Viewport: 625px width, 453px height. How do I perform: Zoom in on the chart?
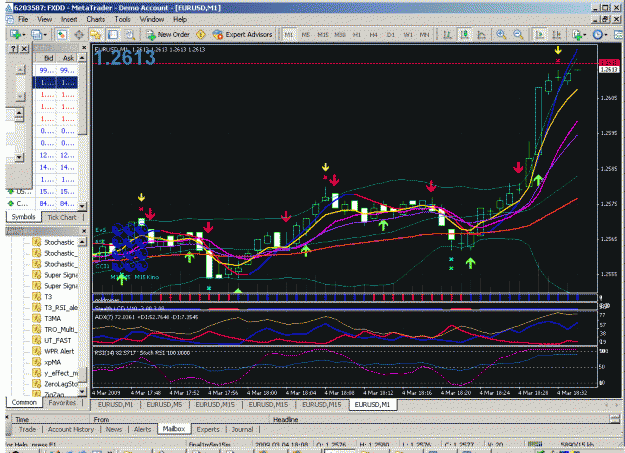click(501, 35)
